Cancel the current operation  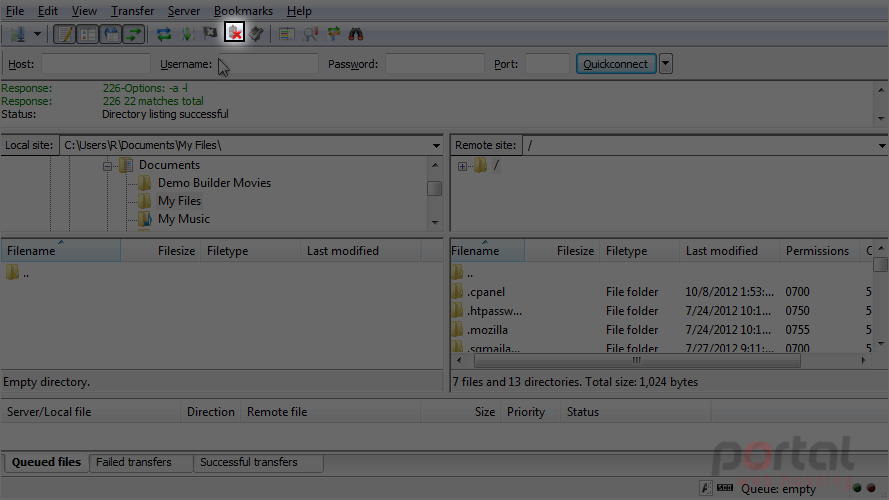[x=210, y=34]
